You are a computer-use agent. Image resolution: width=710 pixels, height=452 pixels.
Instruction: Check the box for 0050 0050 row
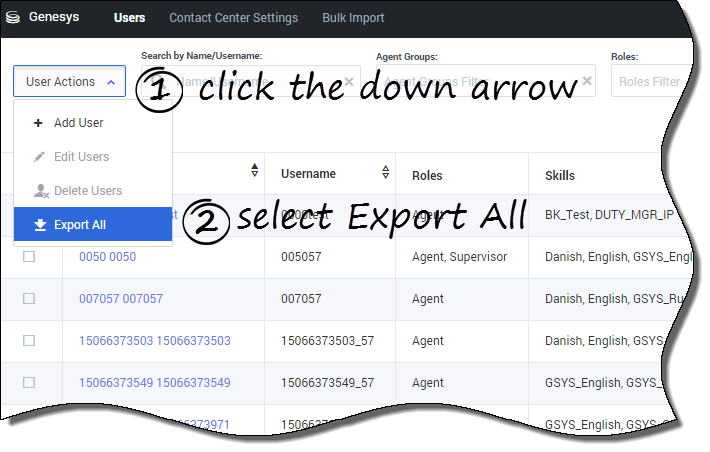[29, 257]
